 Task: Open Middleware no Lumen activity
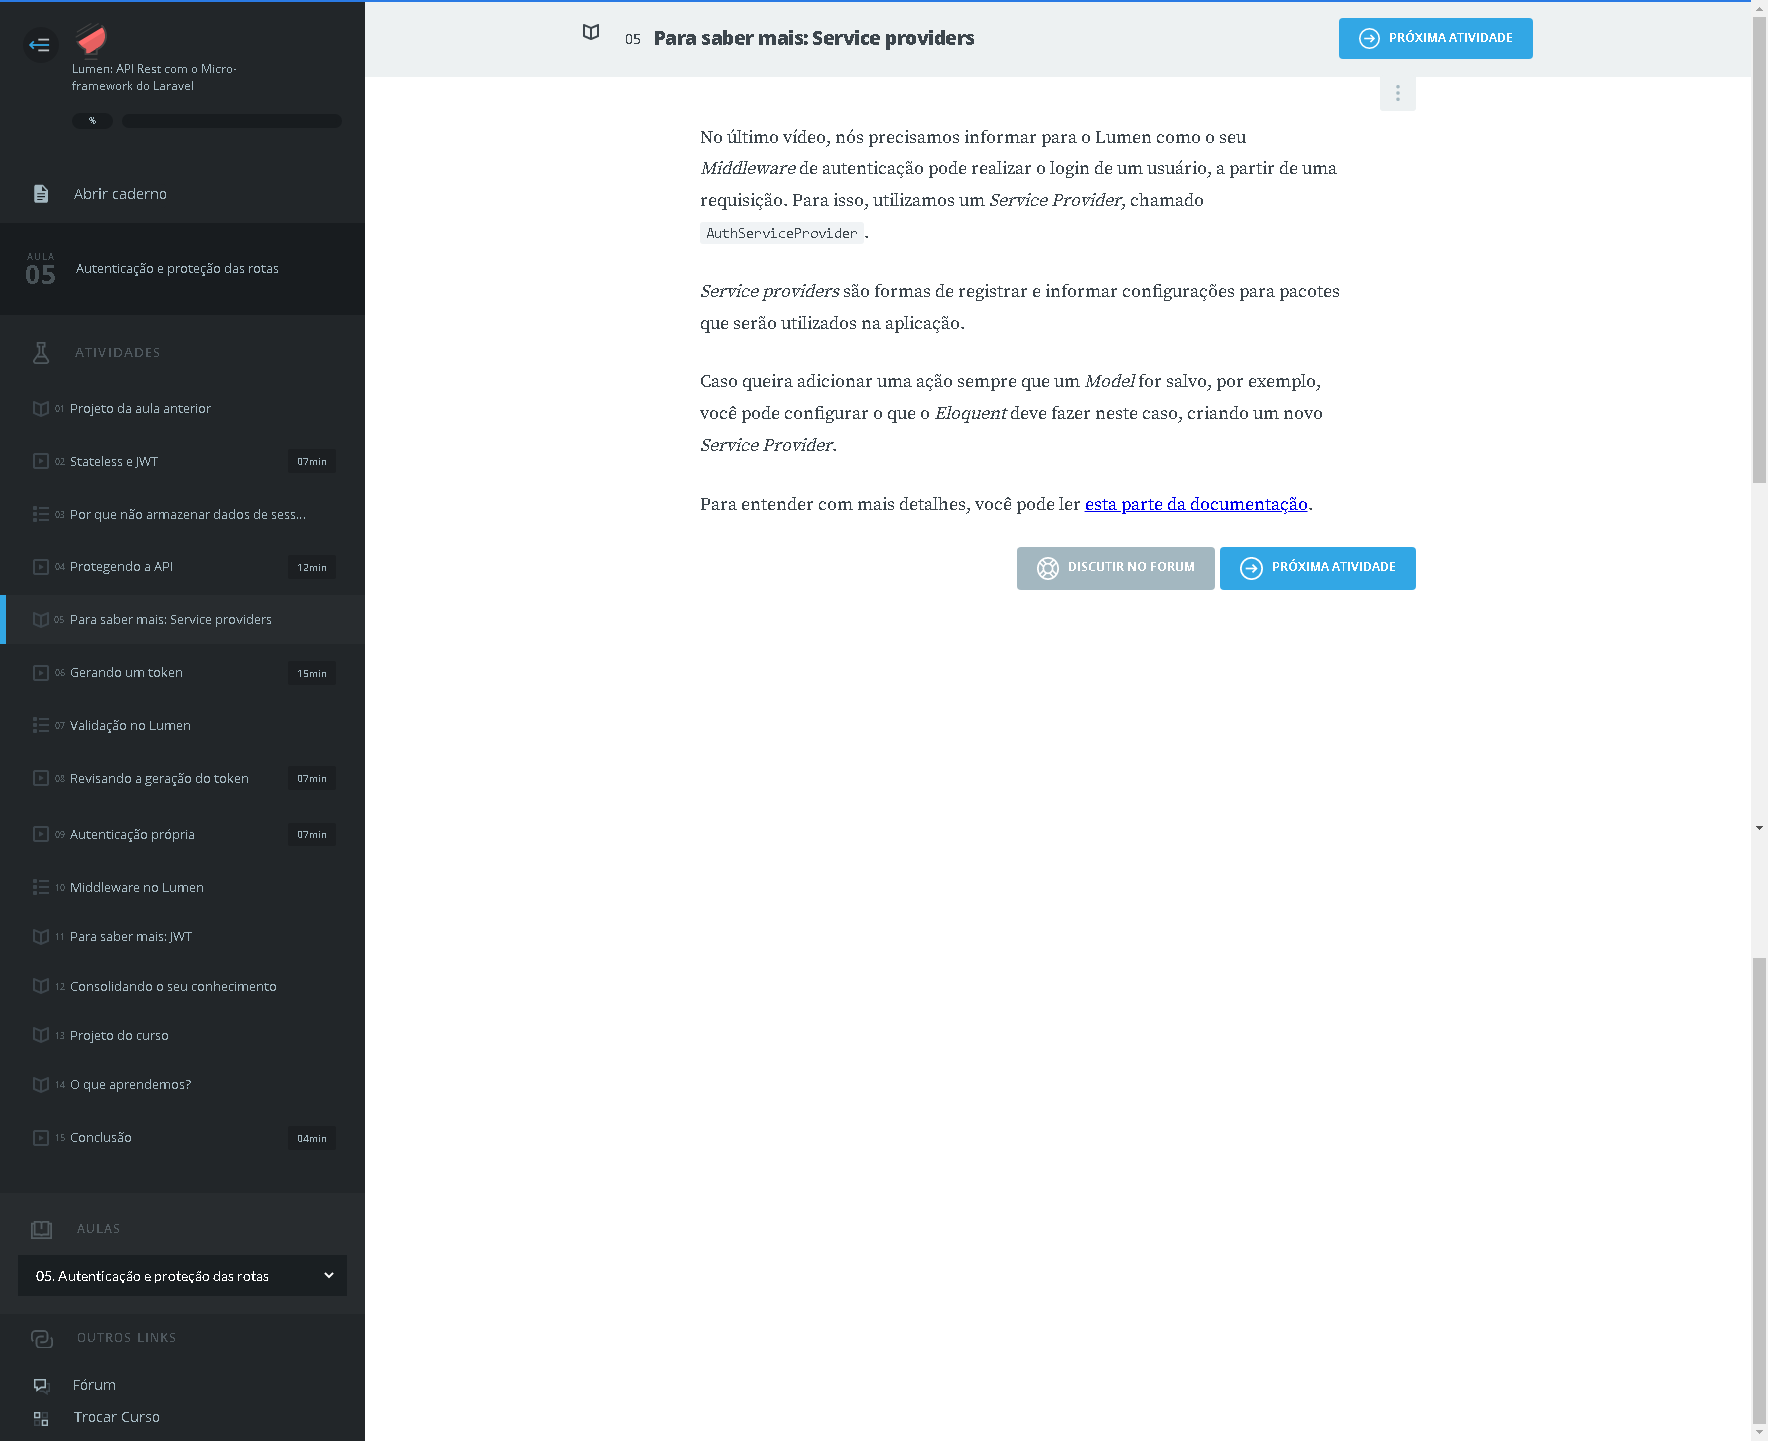[x=136, y=888]
